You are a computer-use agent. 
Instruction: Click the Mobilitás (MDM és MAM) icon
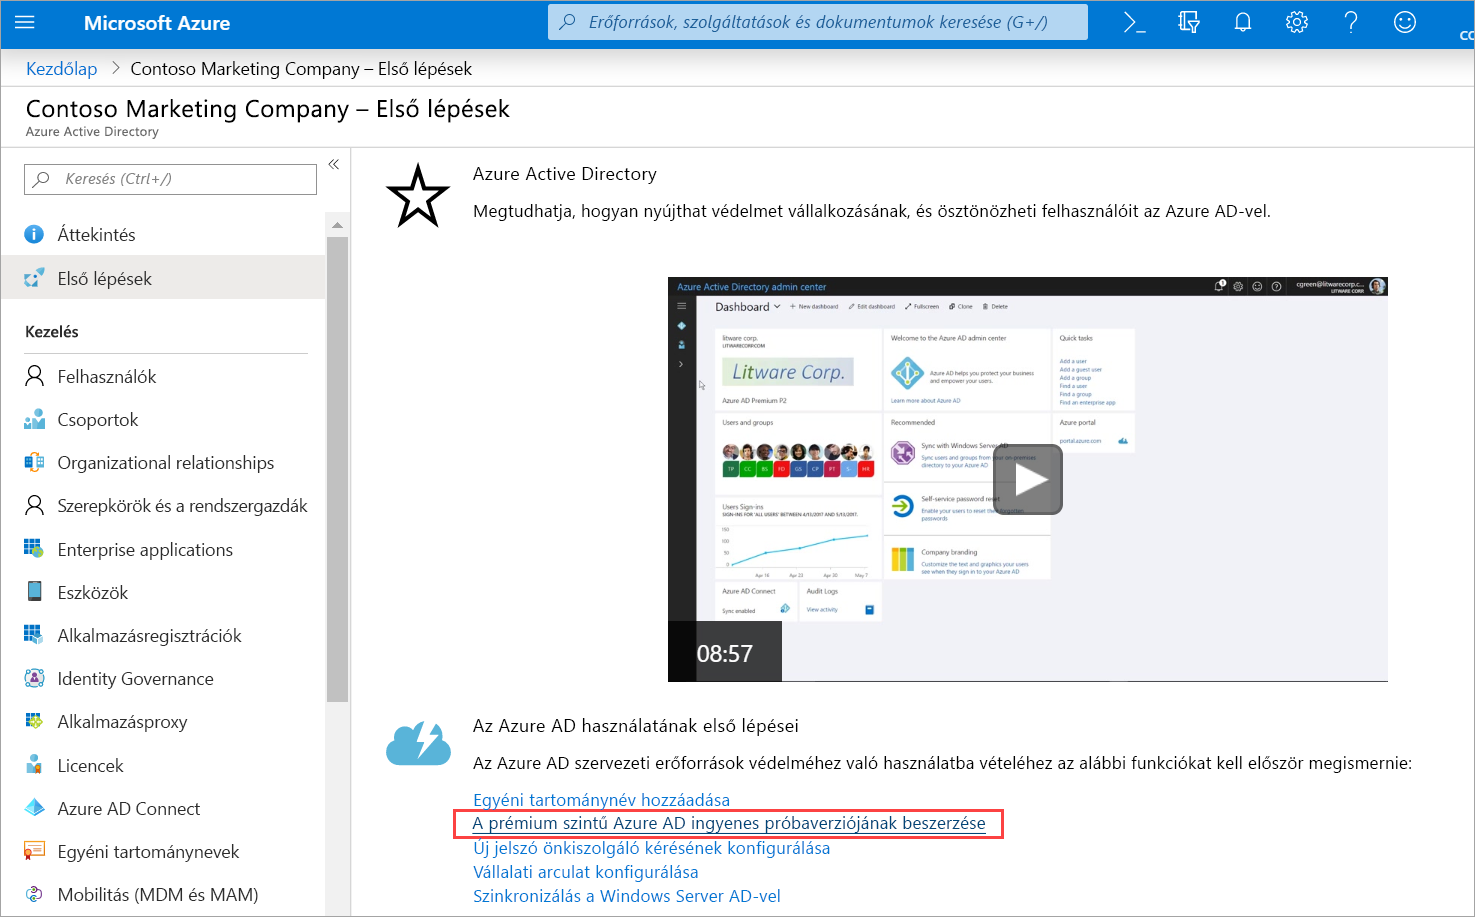tap(34, 894)
